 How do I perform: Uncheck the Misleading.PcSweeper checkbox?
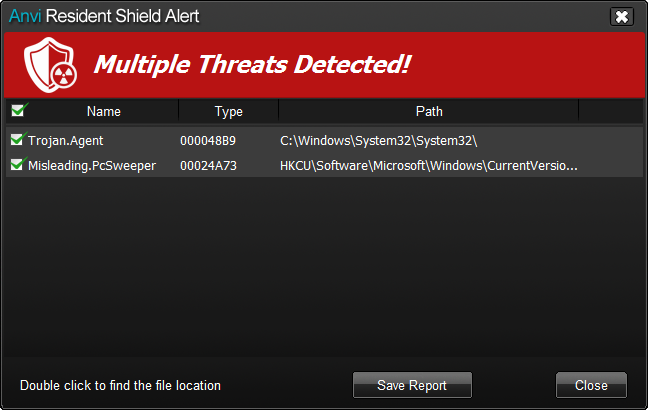(x=18, y=164)
